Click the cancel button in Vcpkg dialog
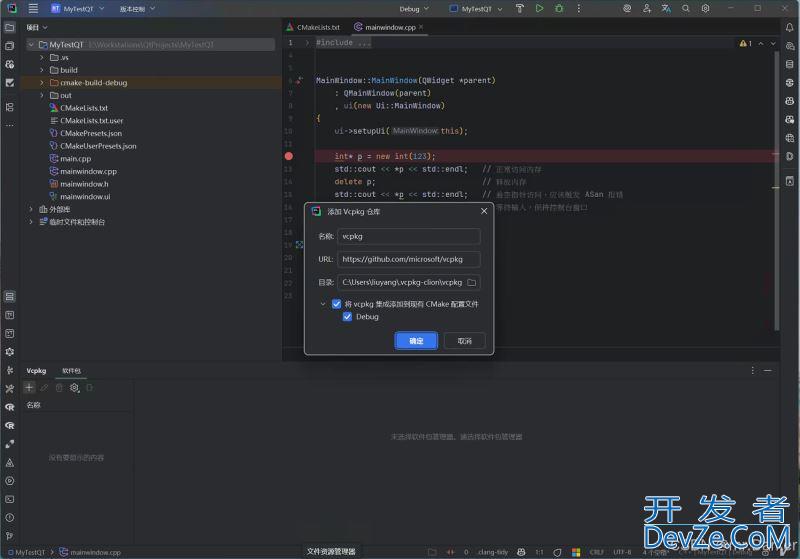 click(464, 341)
